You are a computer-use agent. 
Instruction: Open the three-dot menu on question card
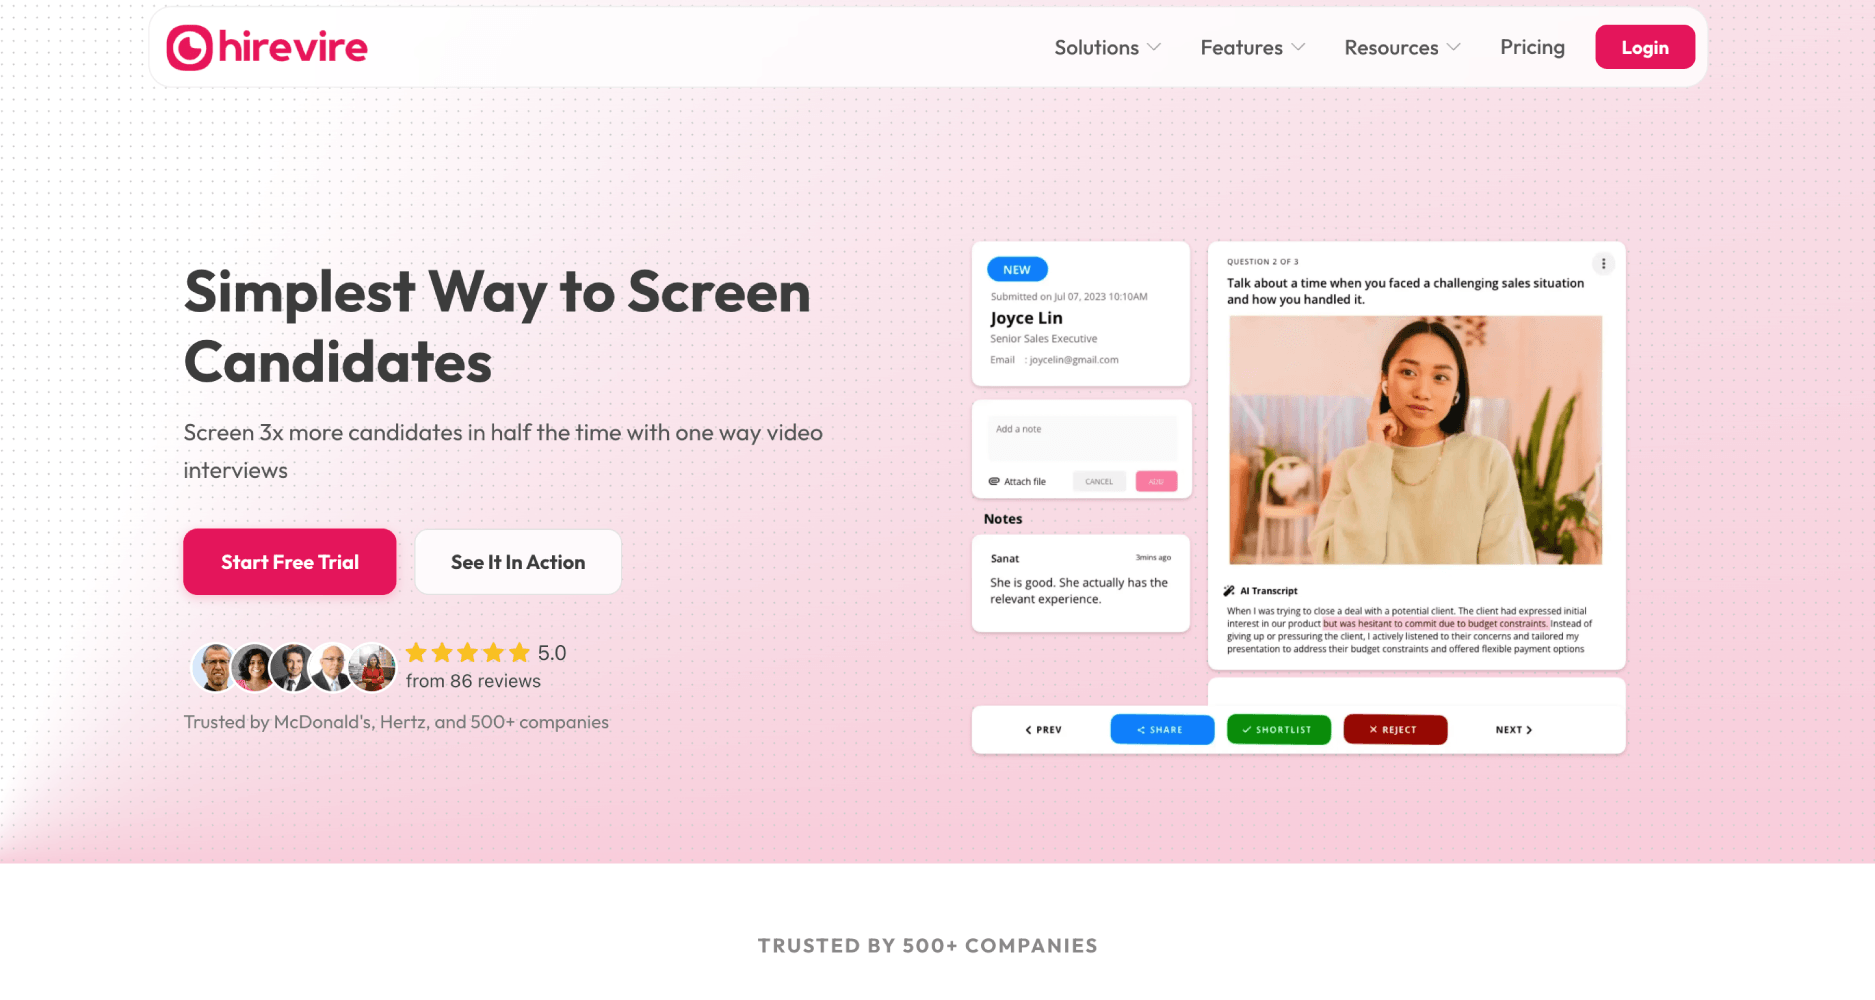click(1603, 264)
